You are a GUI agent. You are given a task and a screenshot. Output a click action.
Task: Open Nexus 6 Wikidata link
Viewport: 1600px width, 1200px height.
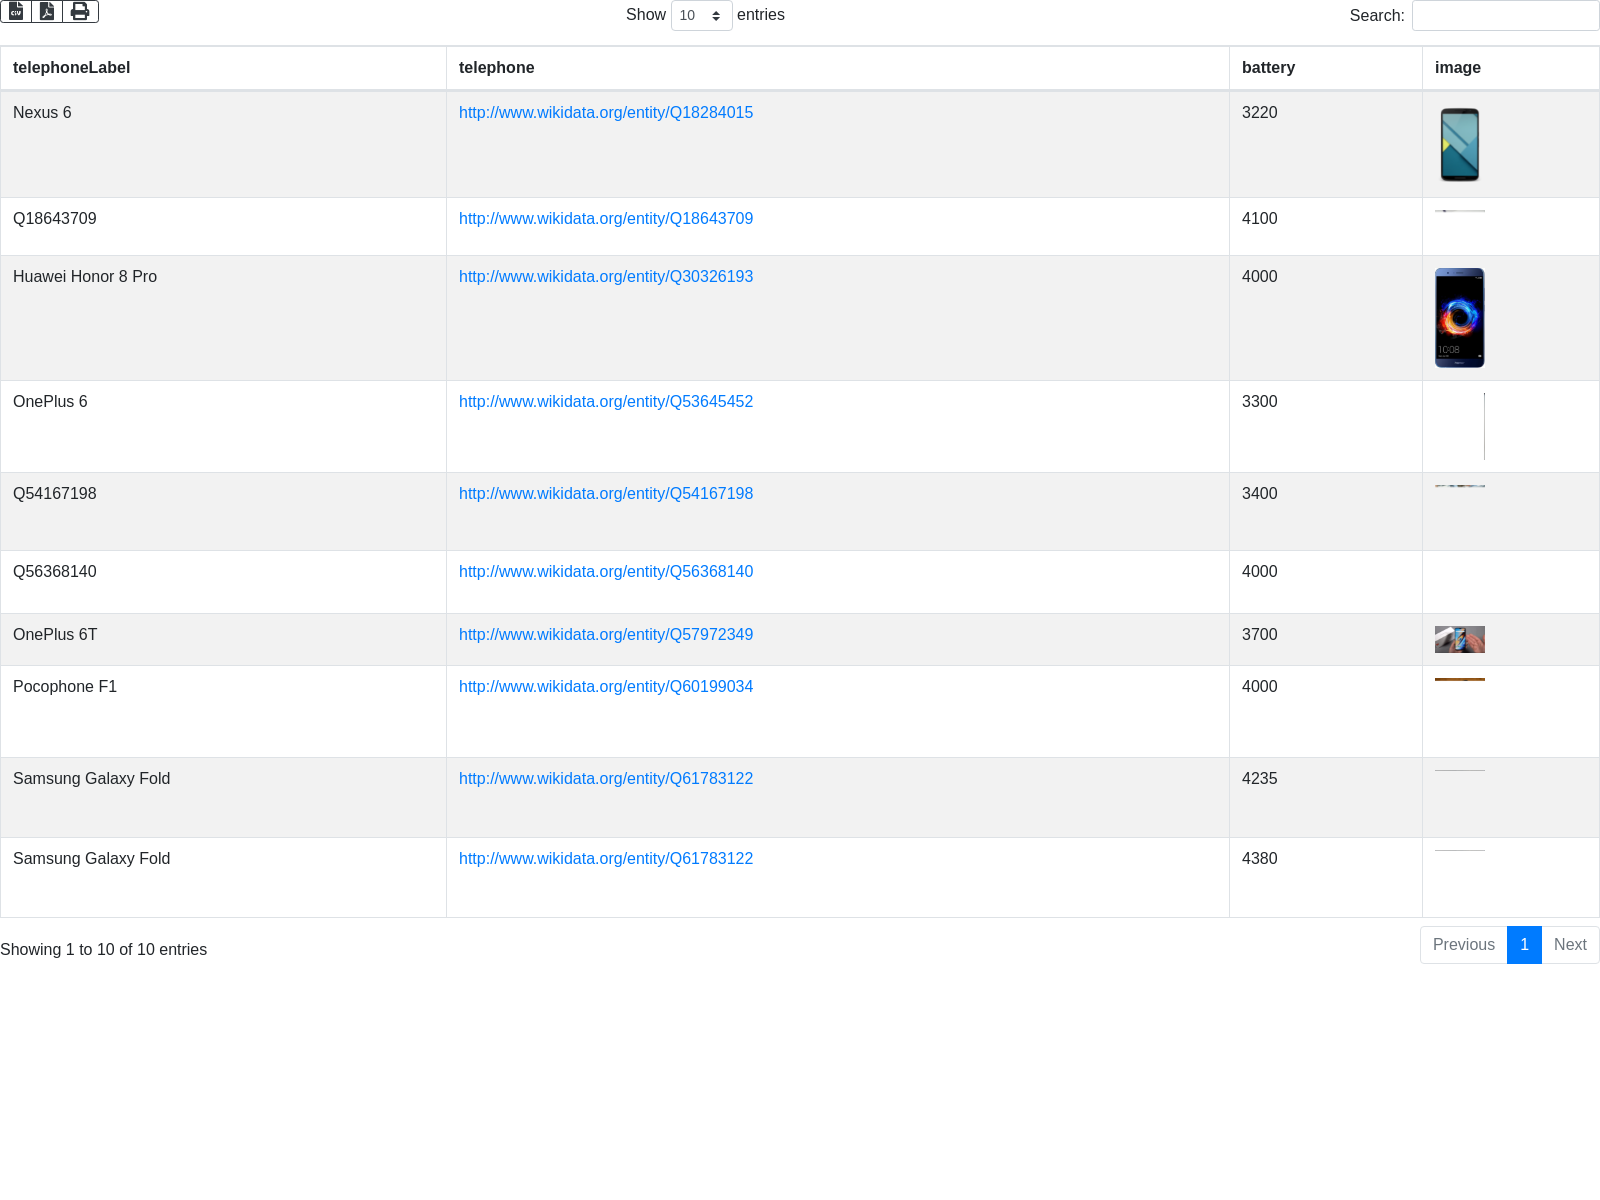605,113
